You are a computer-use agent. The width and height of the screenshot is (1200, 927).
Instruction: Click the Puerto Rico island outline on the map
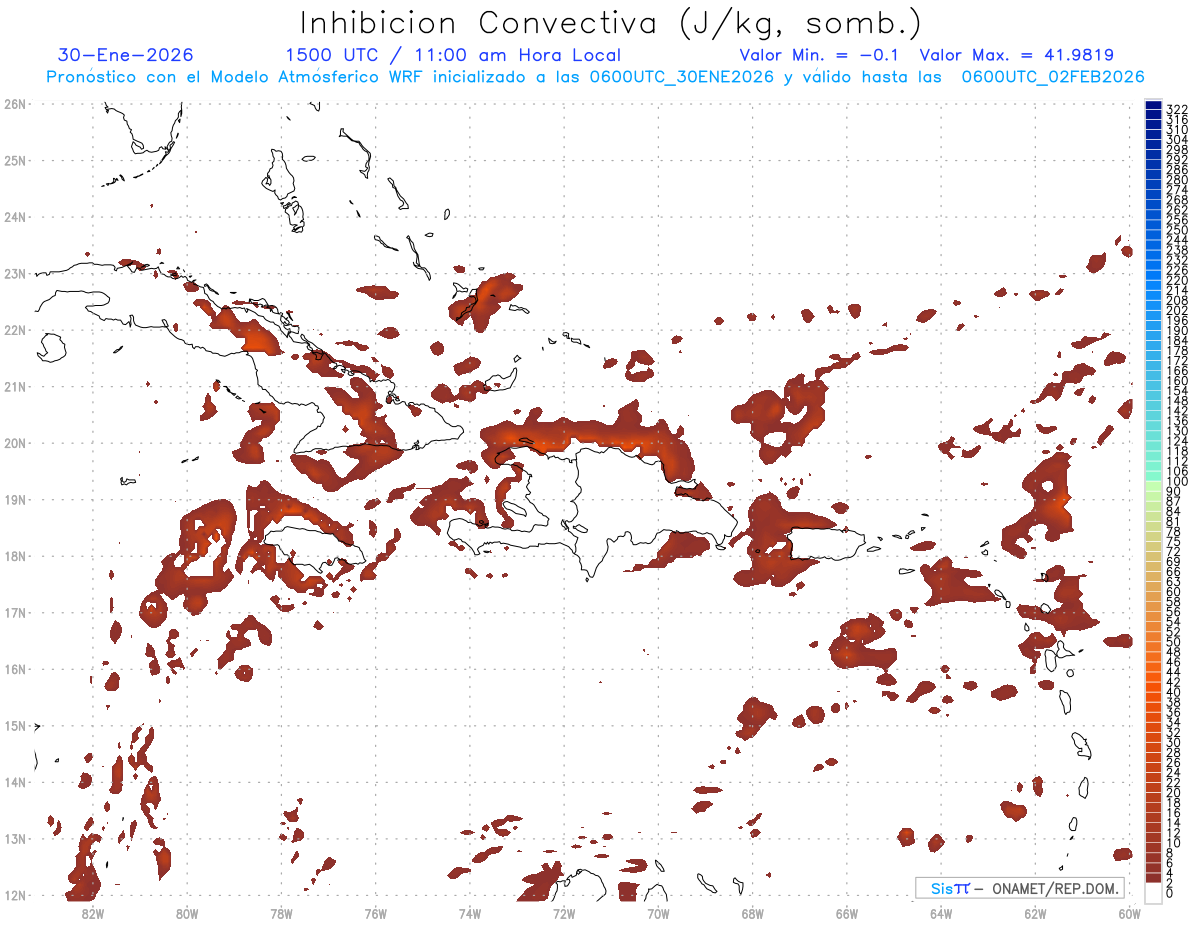[x=827, y=545]
